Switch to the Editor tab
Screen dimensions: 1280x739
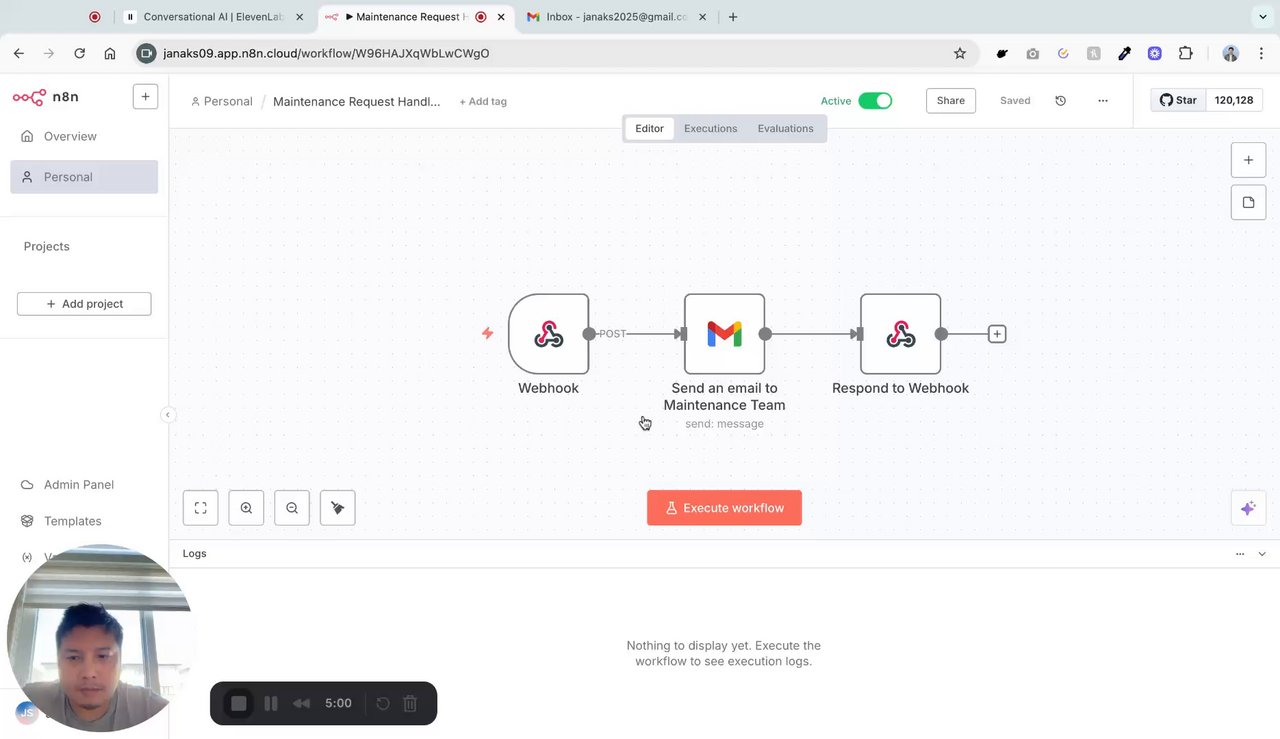coord(649,128)
